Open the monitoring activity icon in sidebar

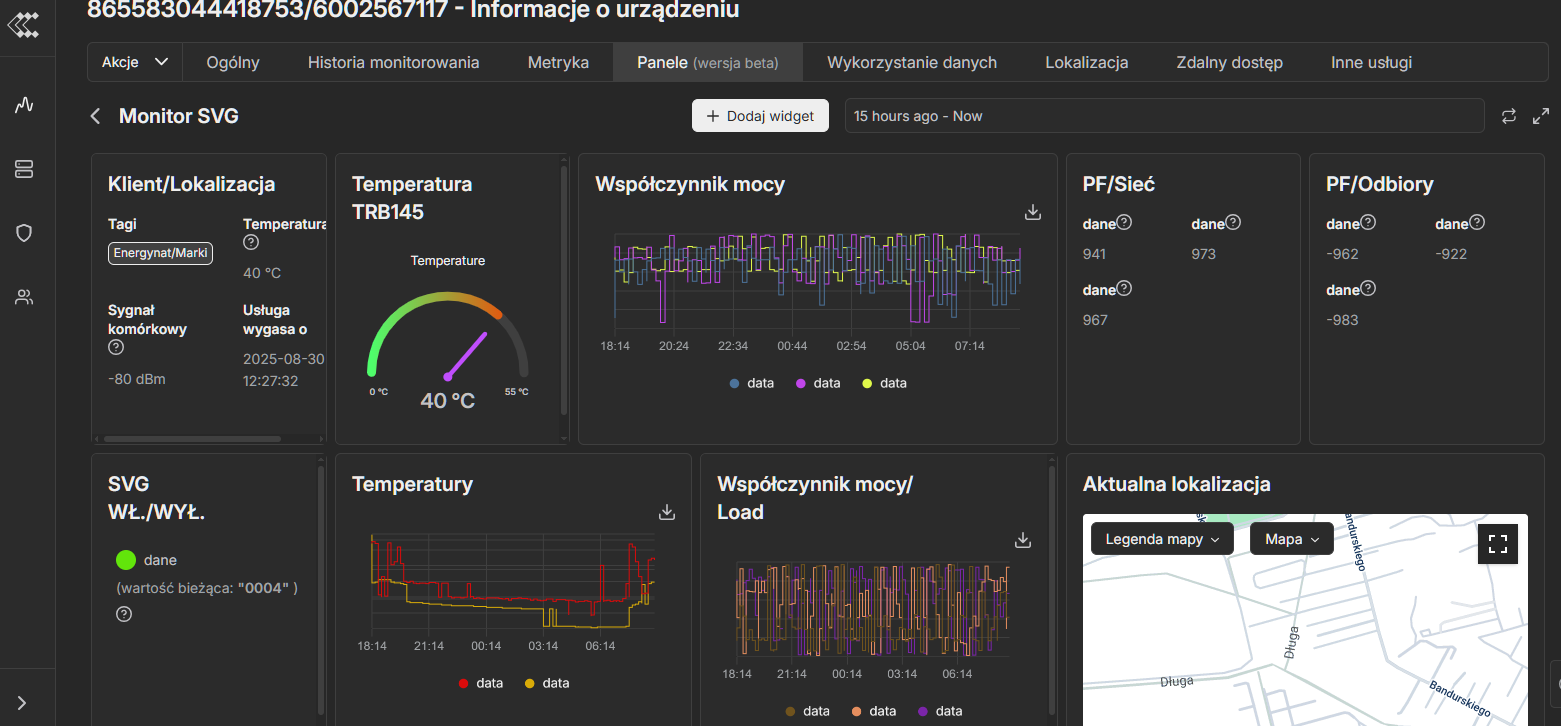pos(25,105)
